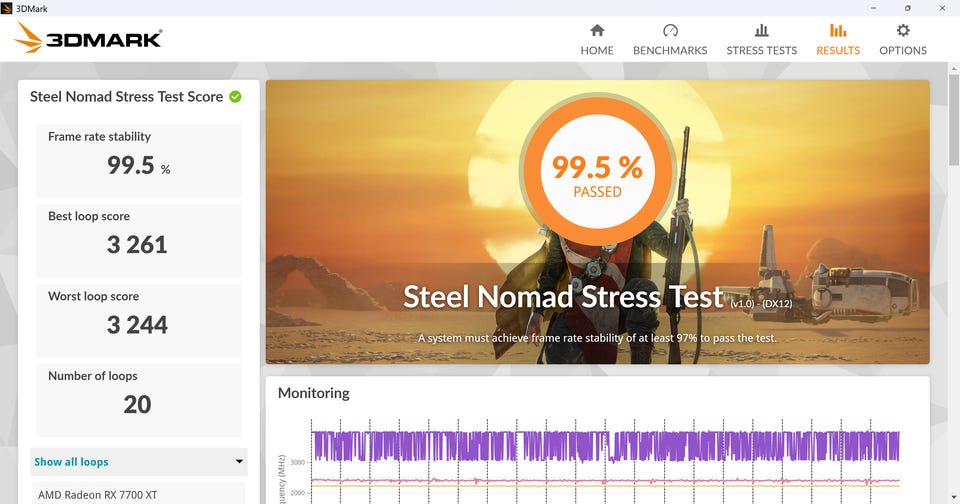The image size is (960, 504).
Task: Click the Worst loop score card
Action: pos(139,320)
